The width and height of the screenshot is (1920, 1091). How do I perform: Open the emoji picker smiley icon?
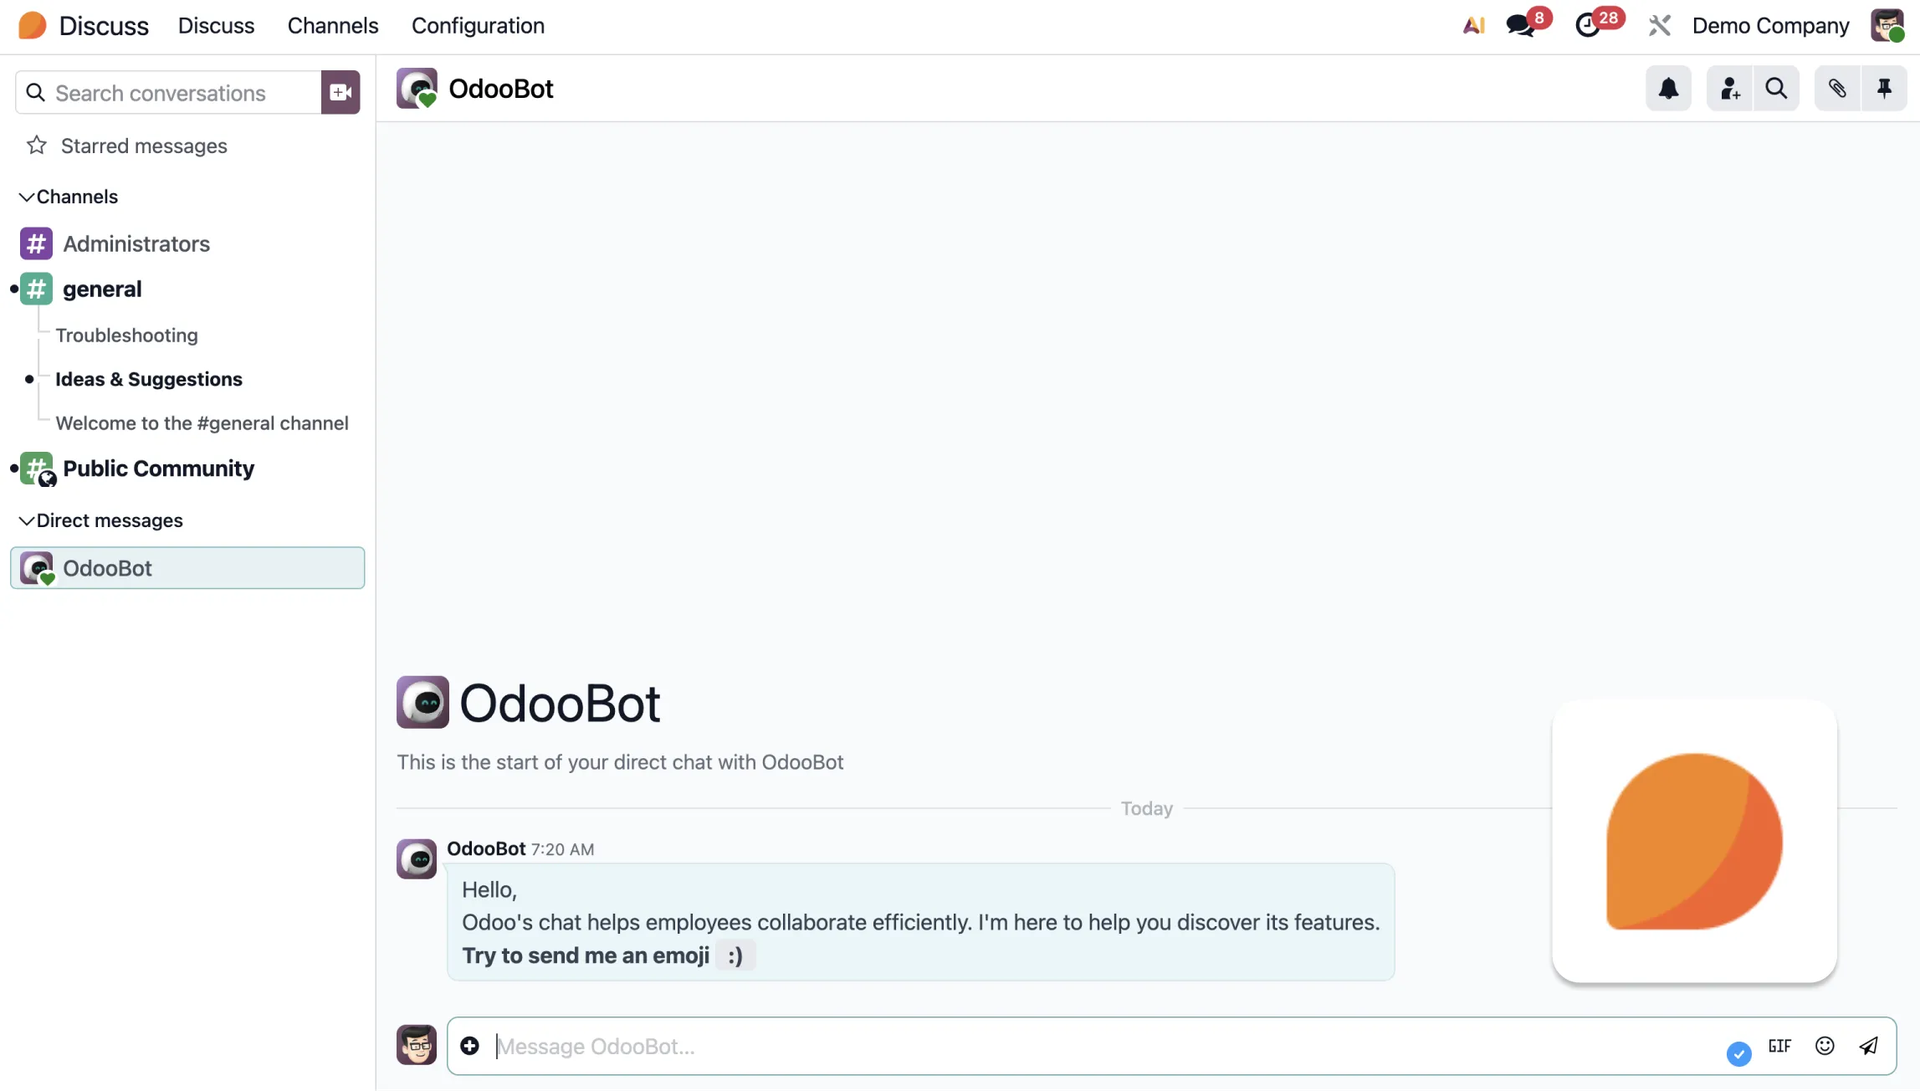coord(1825,1046)
